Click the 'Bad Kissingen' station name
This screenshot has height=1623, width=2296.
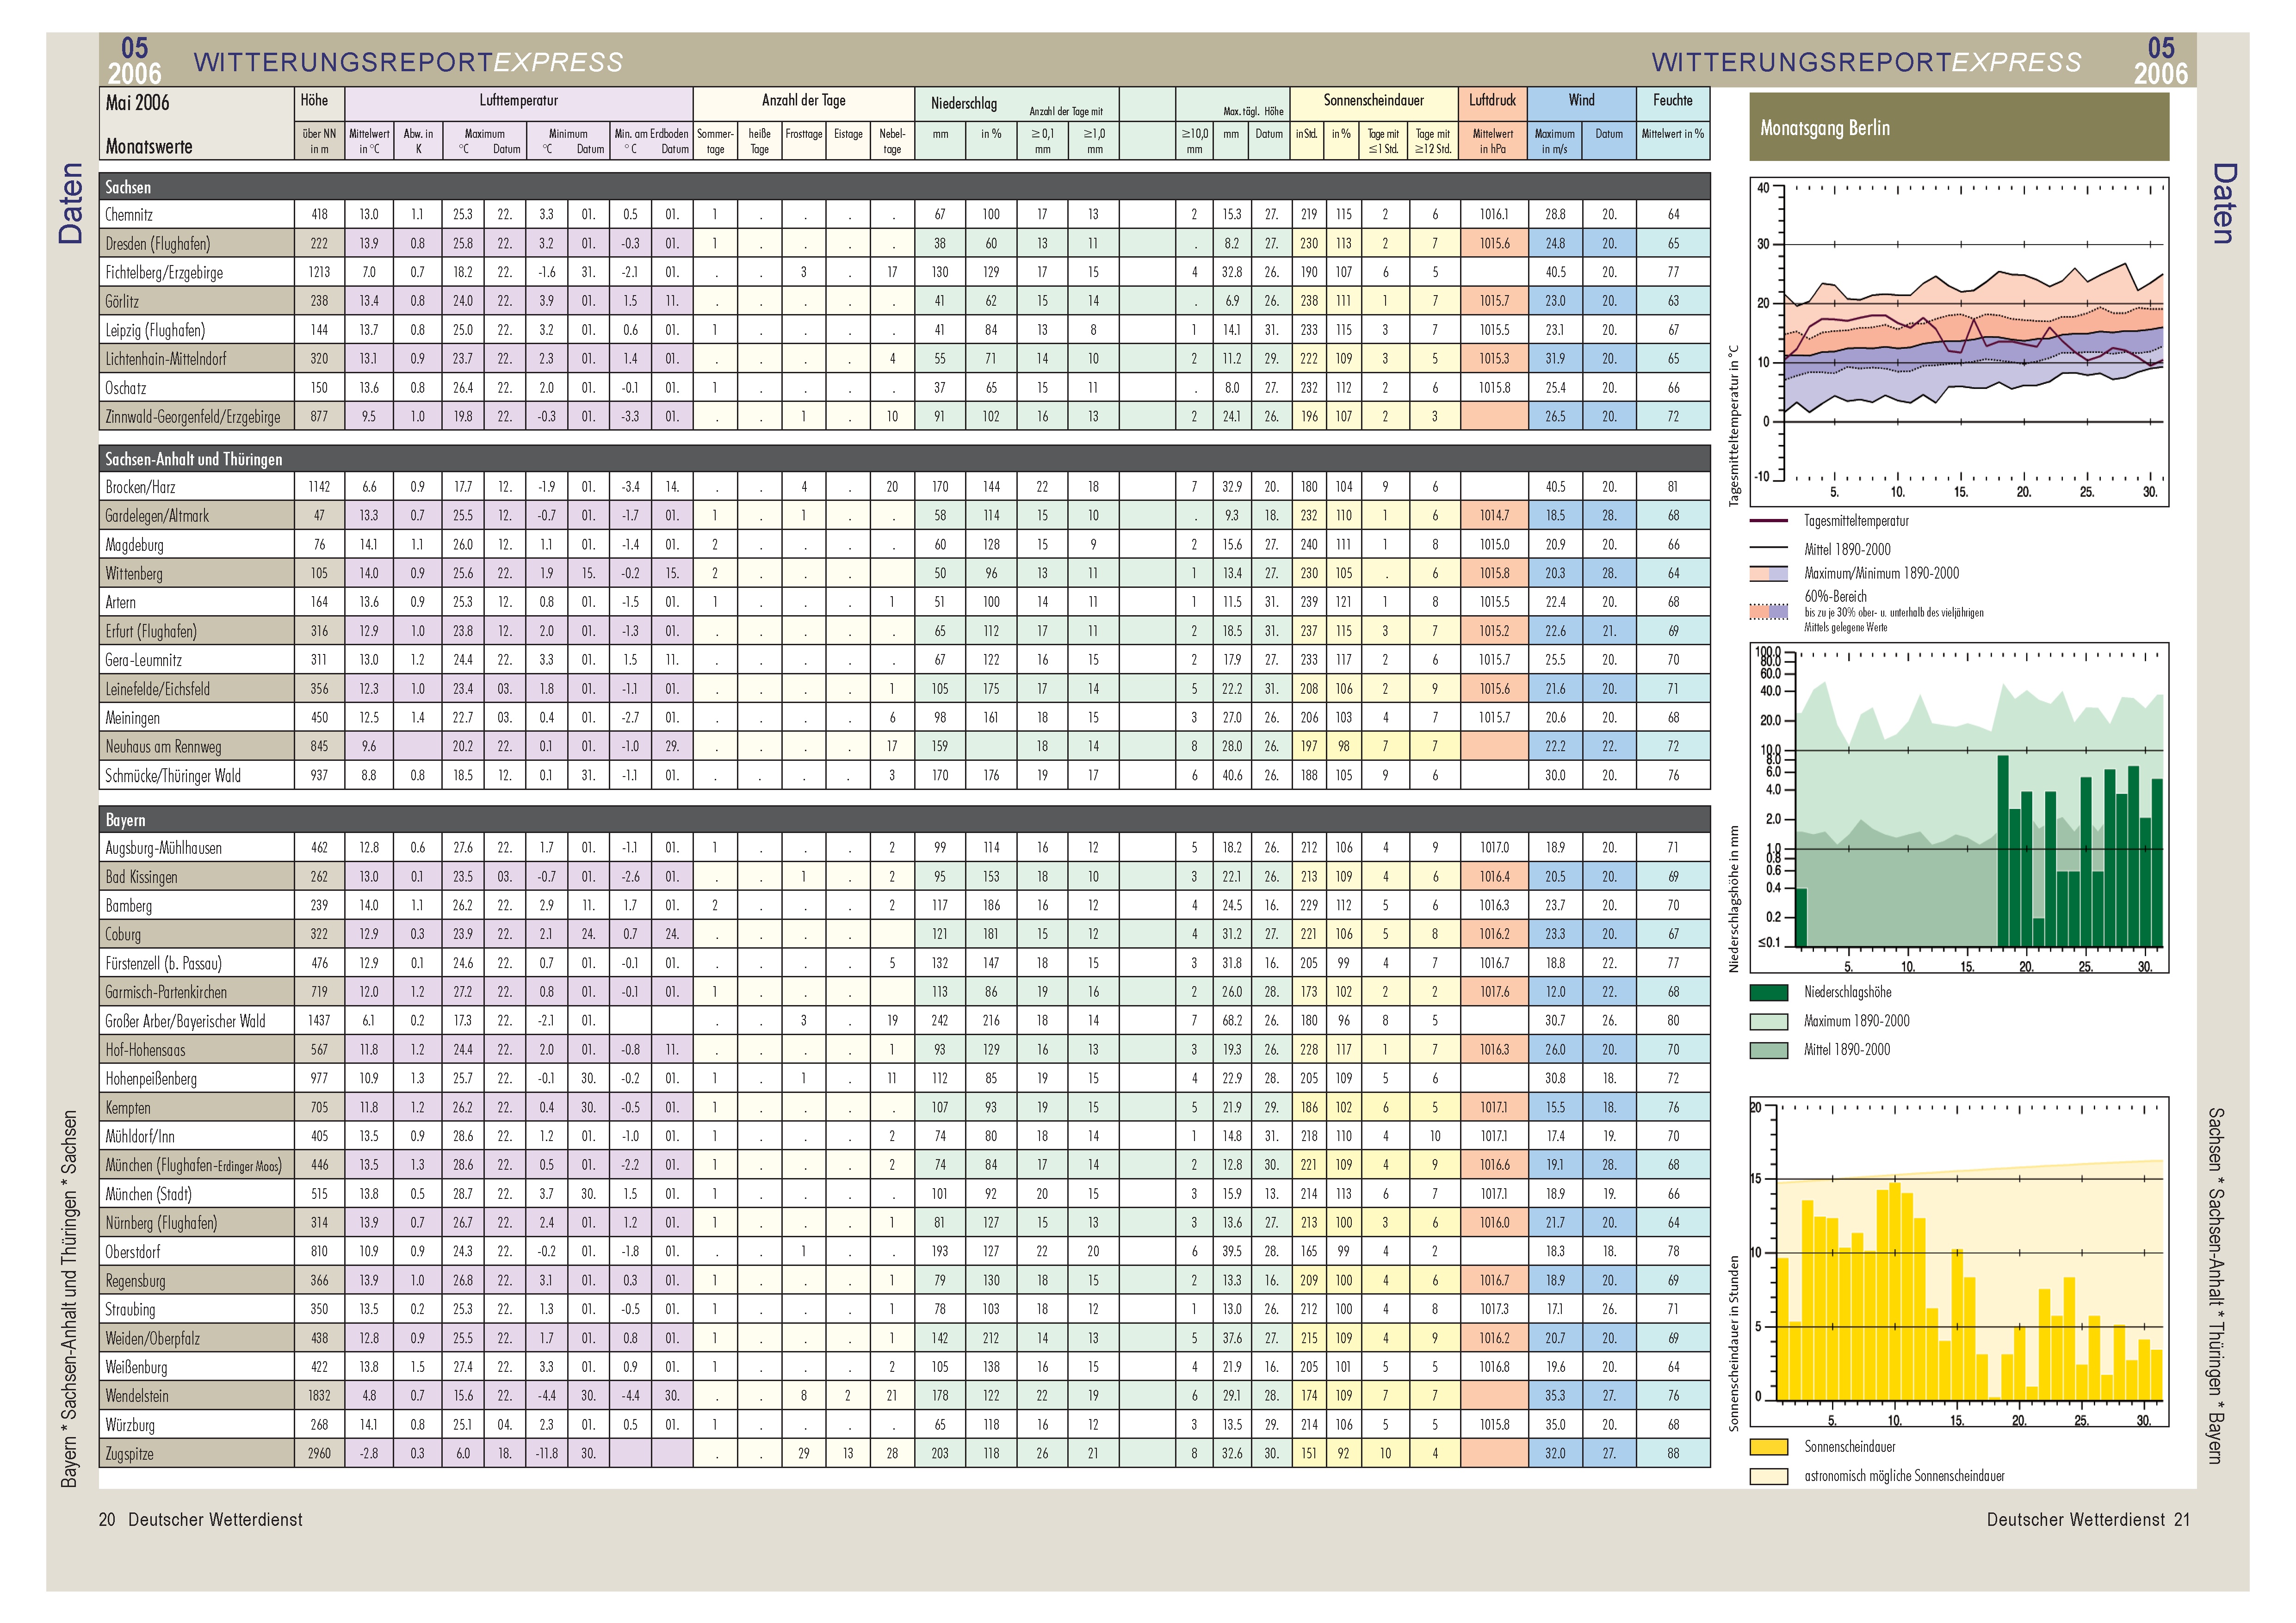tap(141, 877)
